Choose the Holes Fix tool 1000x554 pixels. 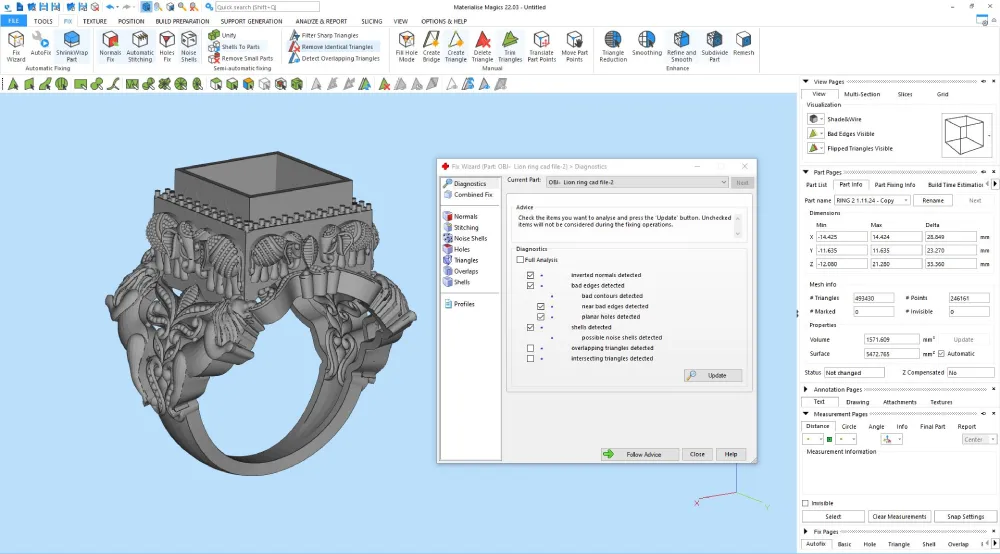[x=167, y=47]
